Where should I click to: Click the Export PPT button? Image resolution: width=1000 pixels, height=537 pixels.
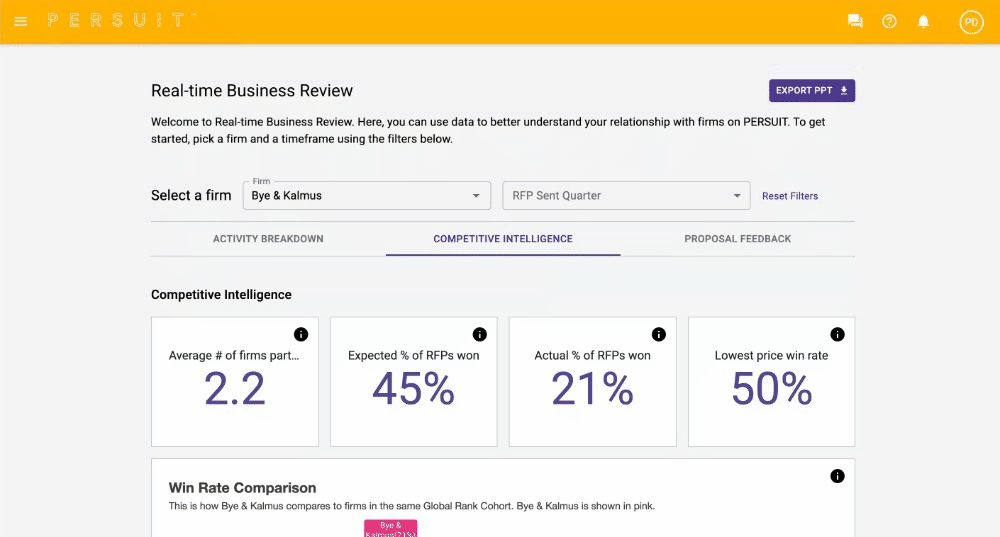[811, 91]
